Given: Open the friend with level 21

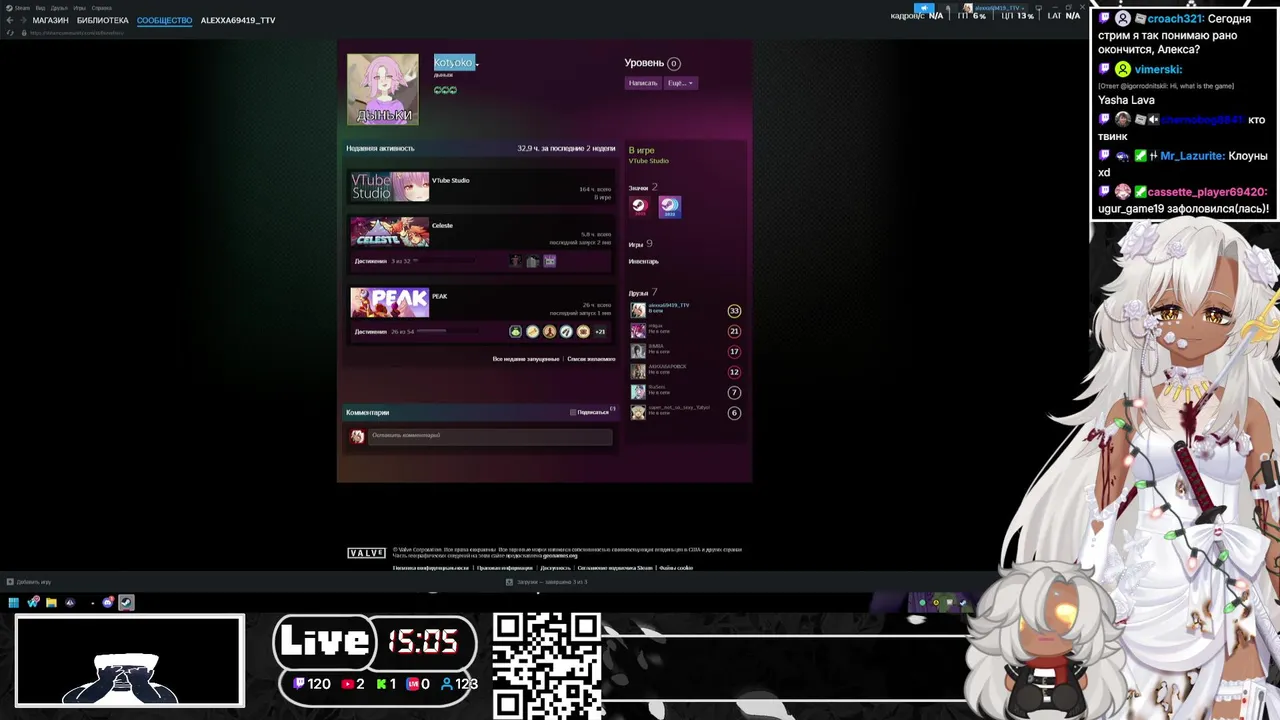Looking at the screenshot, I should coord(686,331).
